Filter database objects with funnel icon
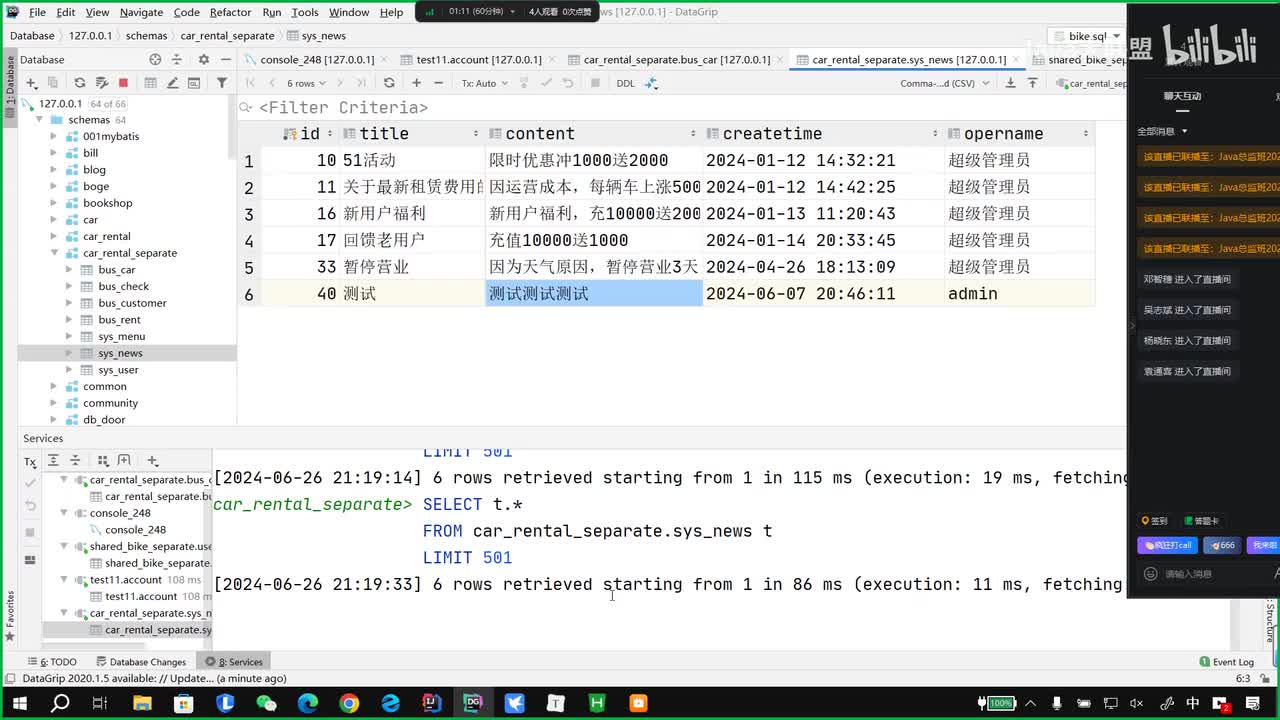This screenshot has height=720, width=1280. tap(222, 83)
